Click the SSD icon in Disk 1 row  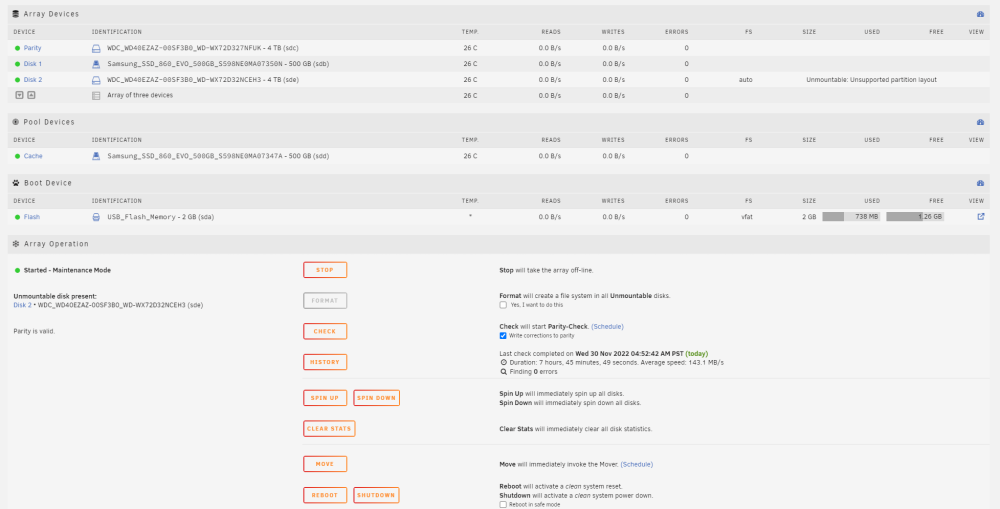tap(96, 64)
